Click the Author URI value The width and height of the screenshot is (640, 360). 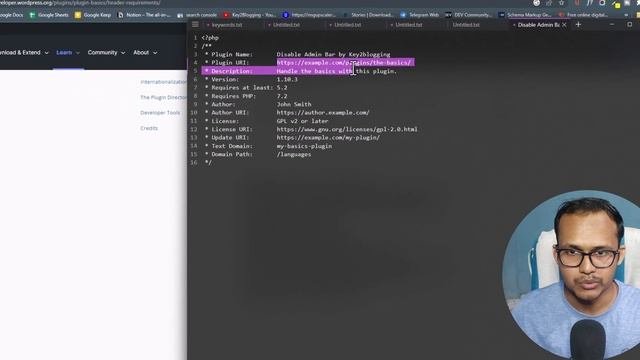click(323, 113)
